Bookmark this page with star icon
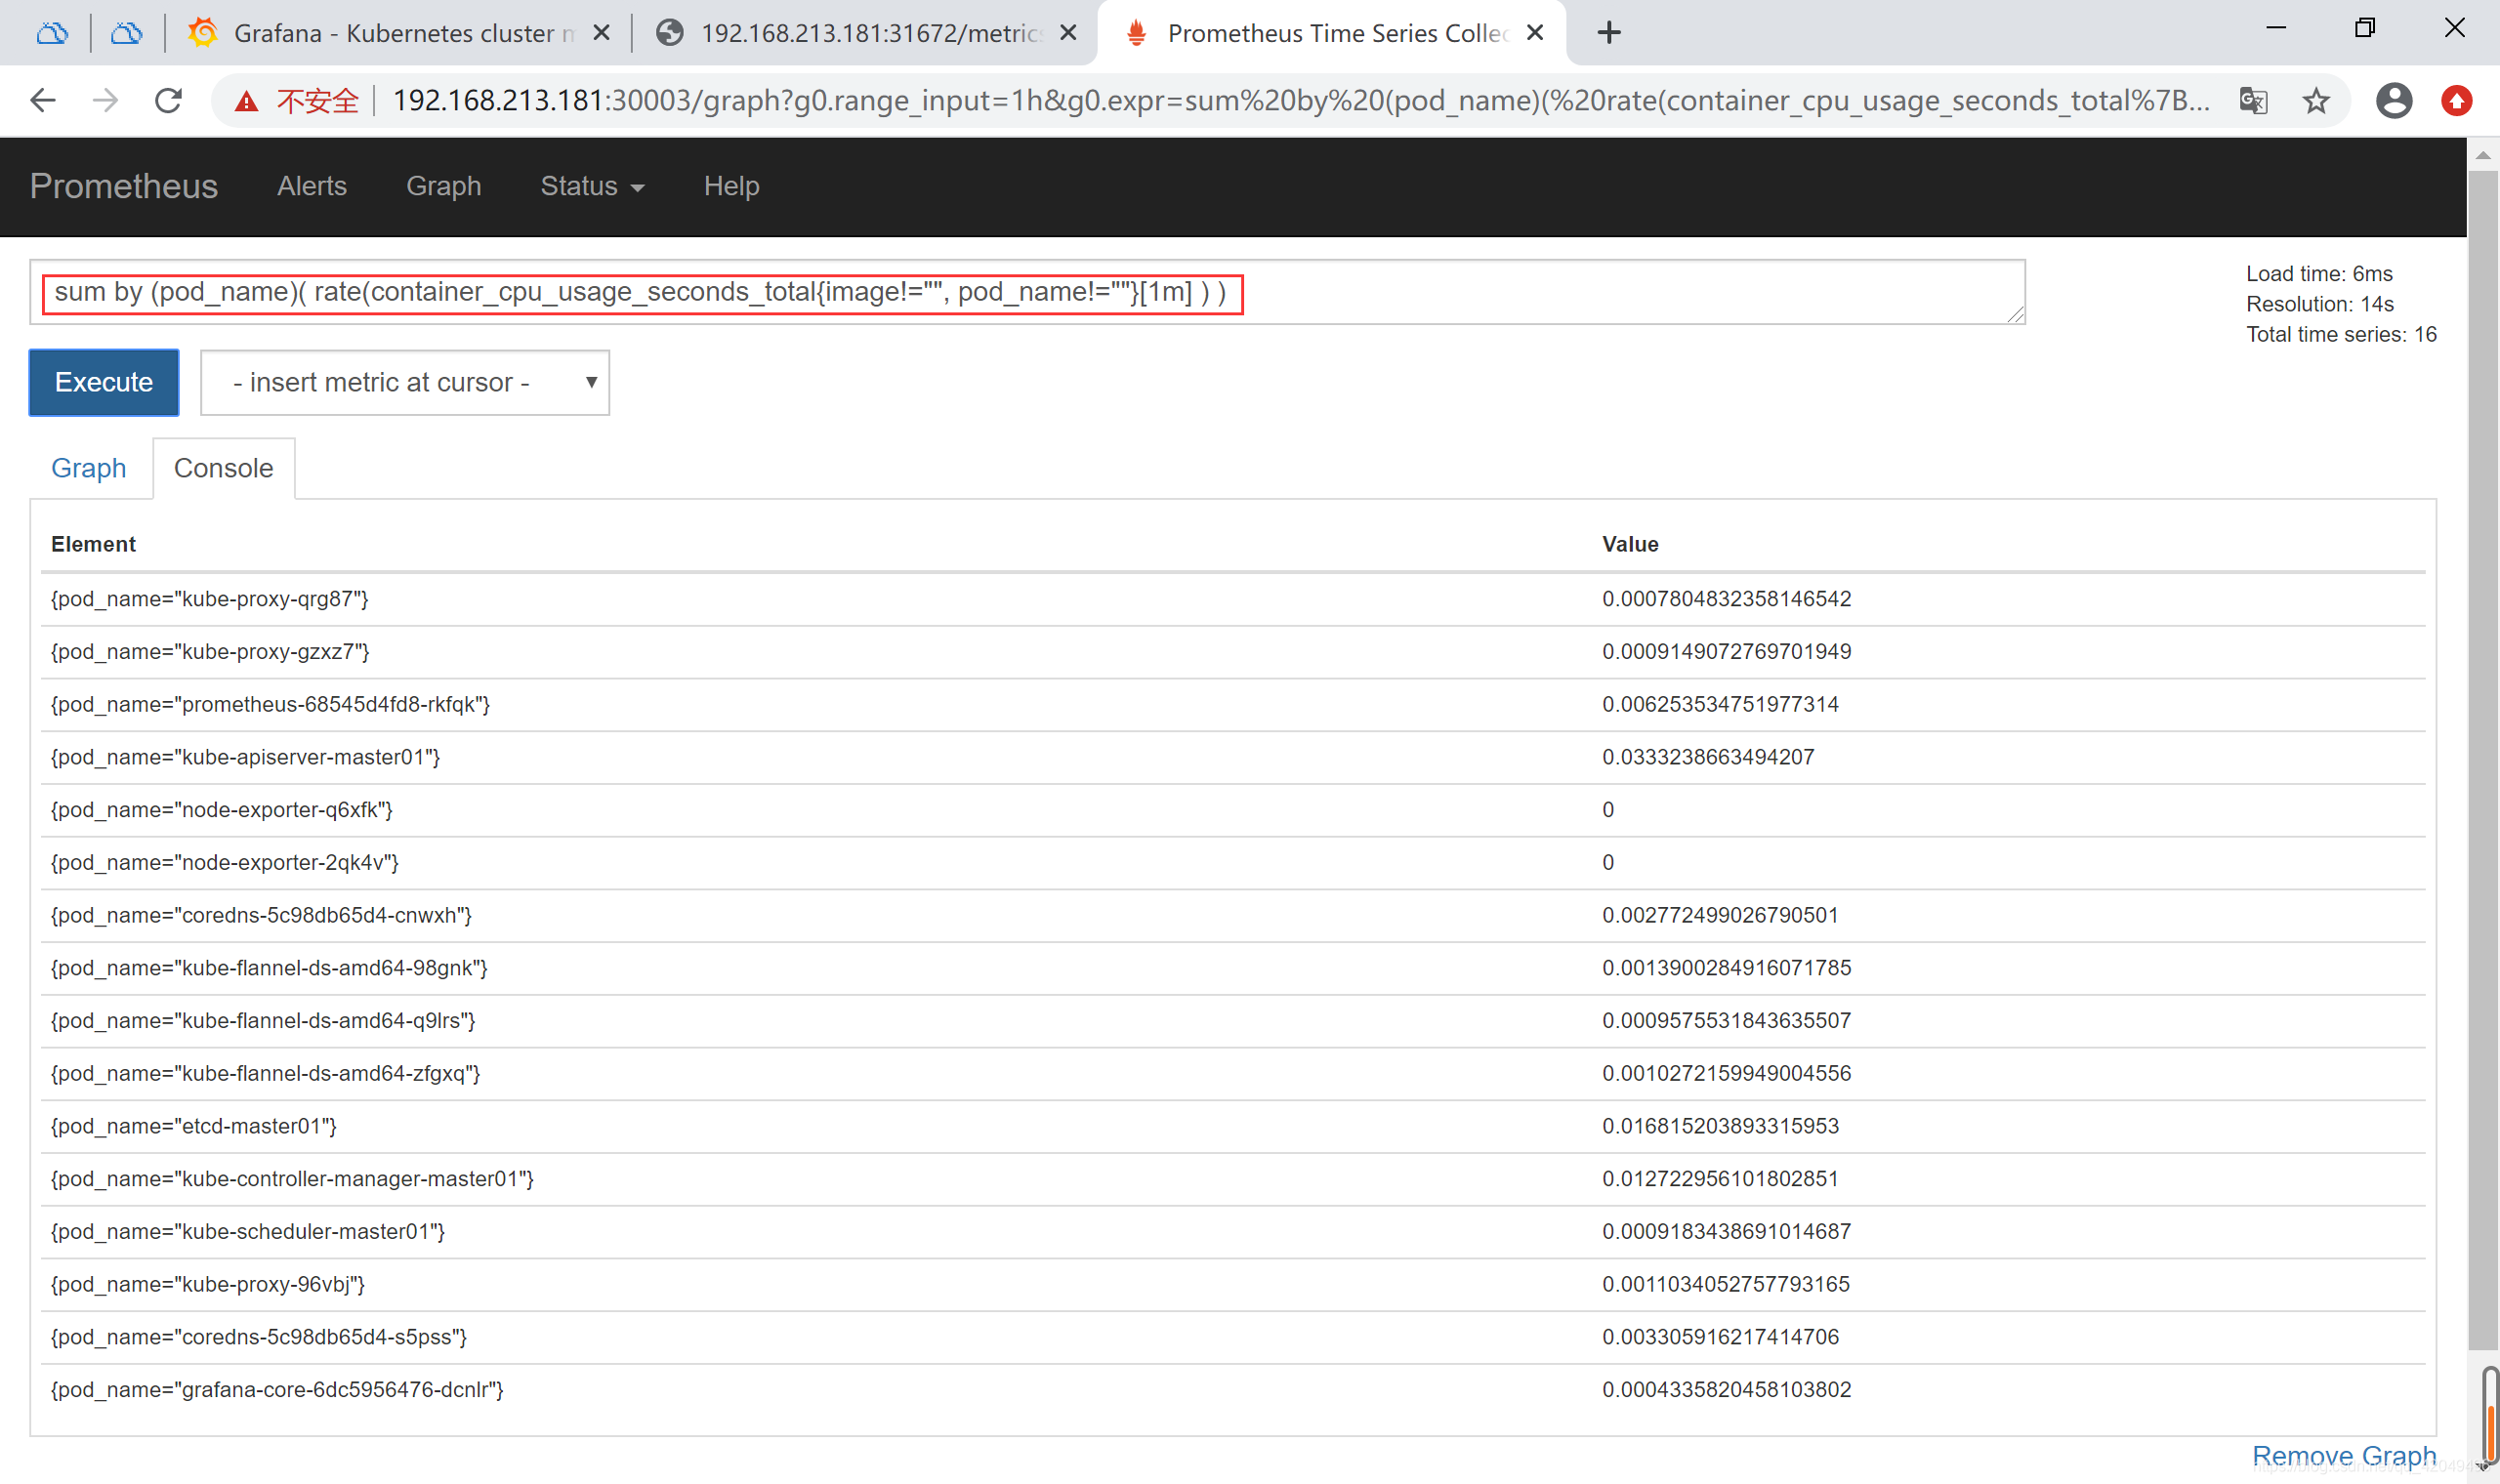Screen dimensions: 2500x1484 (2316, 100)
